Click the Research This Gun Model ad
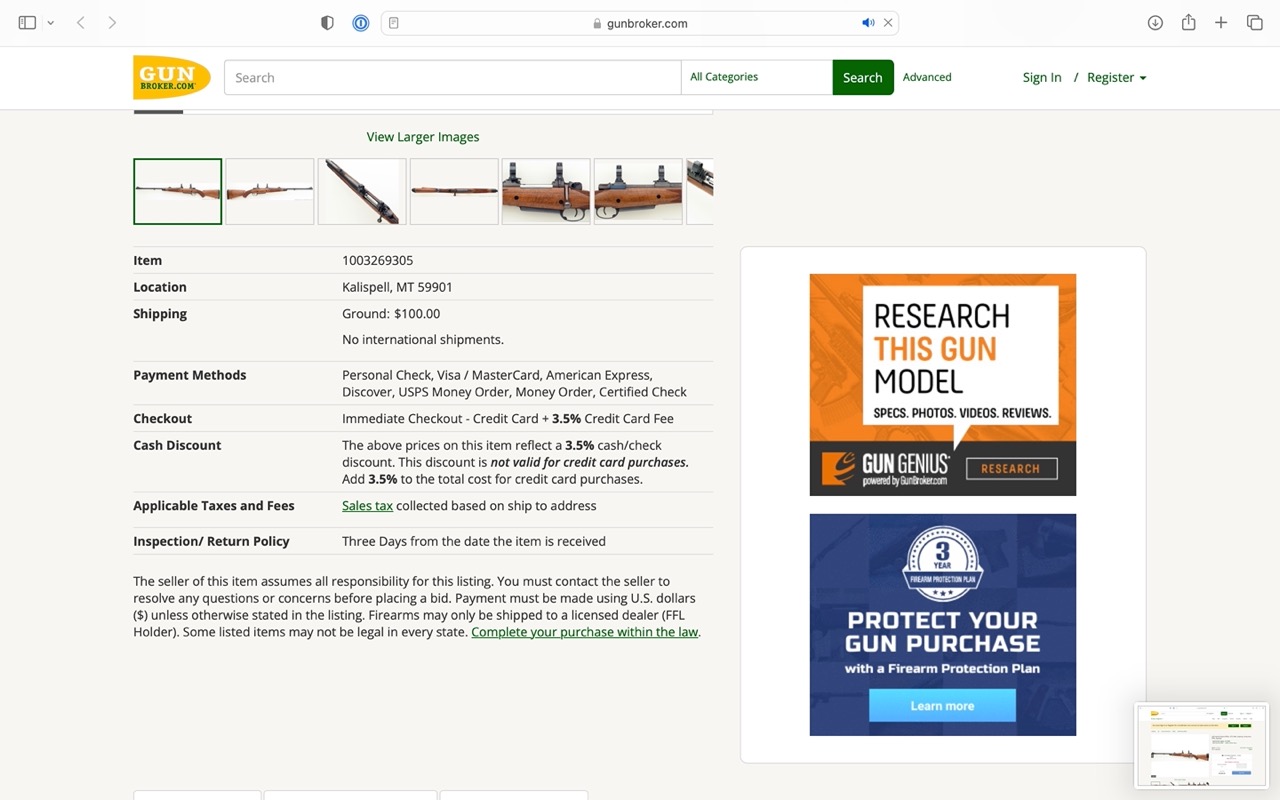 tap(943, 385)
